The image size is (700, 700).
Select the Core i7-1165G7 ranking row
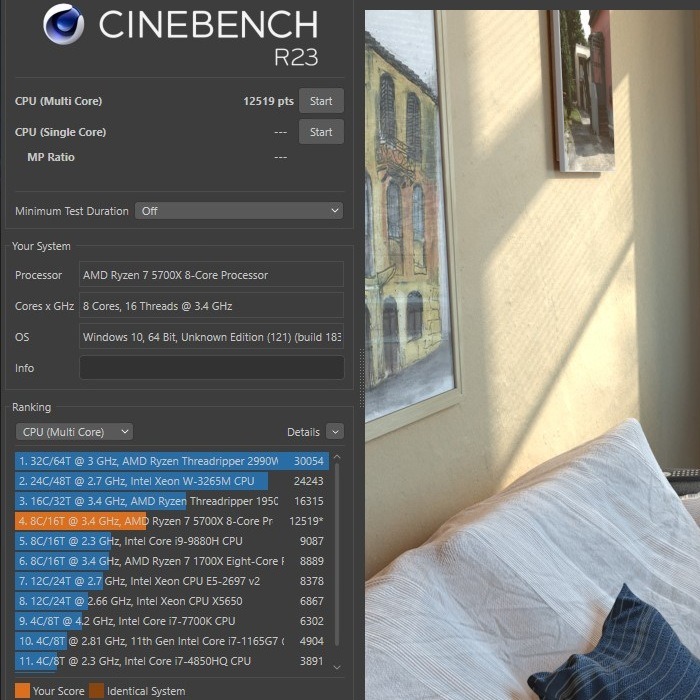pos(172,641)
